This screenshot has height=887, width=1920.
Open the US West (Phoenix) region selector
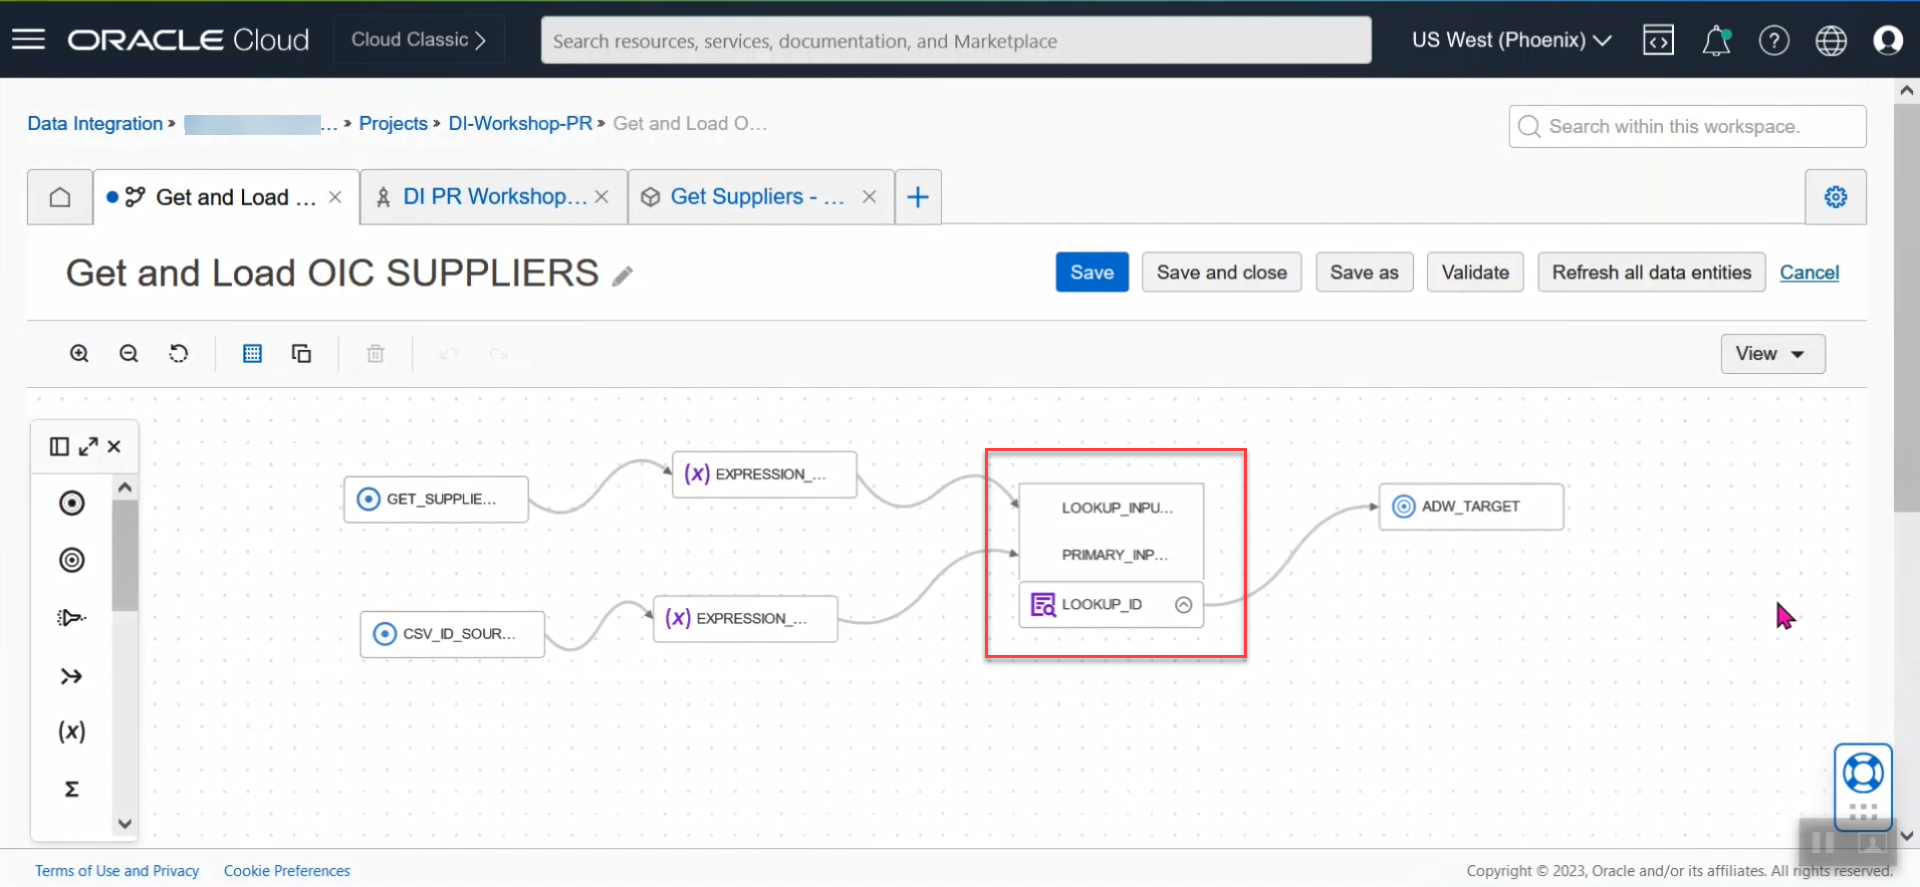[x=1511, y=40]
